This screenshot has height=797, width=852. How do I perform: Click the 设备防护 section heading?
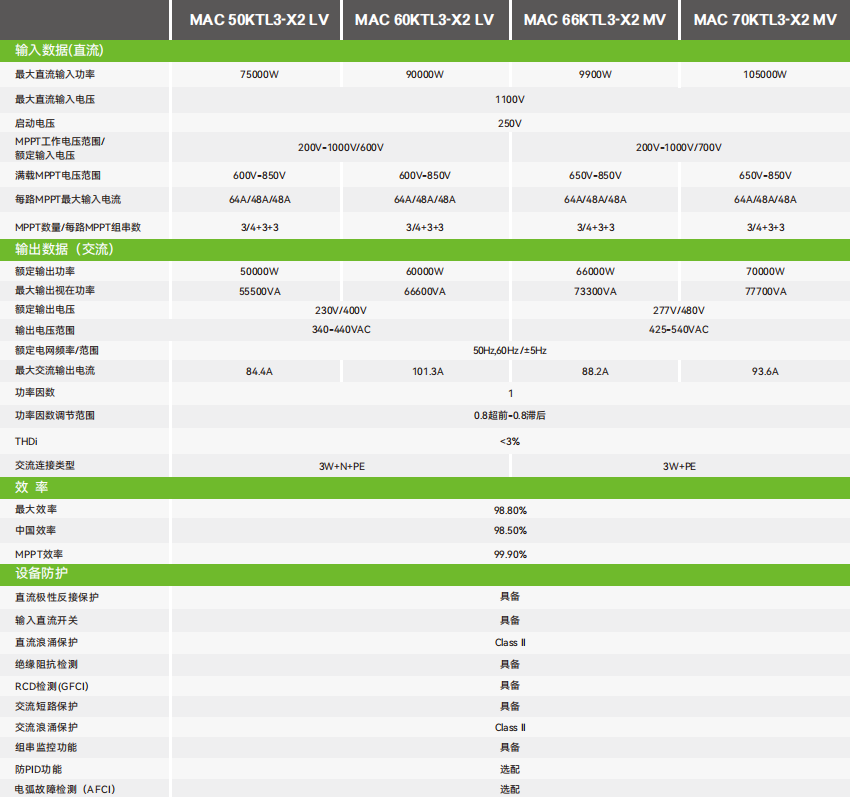tap(41, 573)
